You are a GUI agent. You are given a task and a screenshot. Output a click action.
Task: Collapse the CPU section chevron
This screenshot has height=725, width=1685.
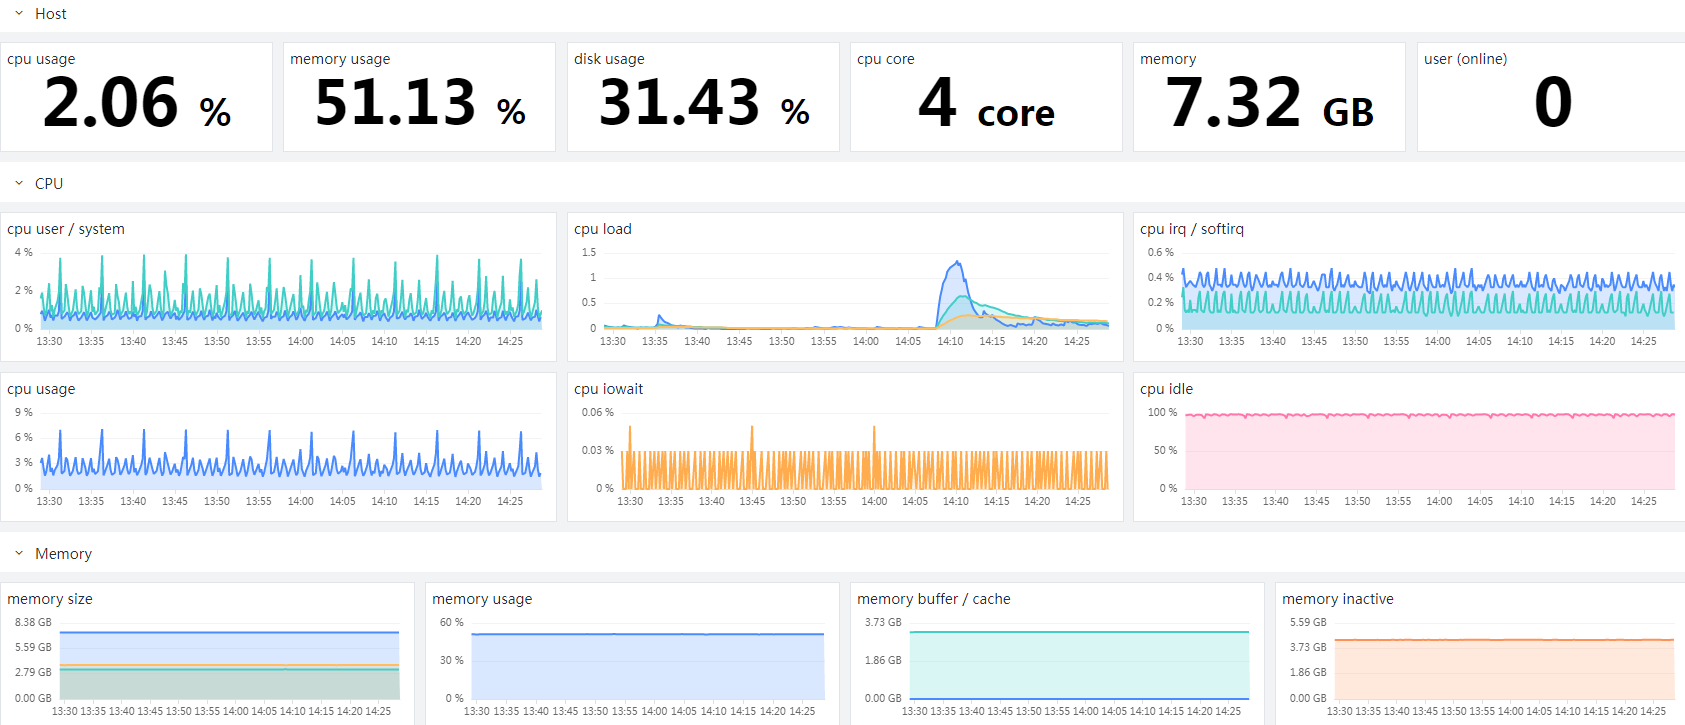tap(18, 184)
